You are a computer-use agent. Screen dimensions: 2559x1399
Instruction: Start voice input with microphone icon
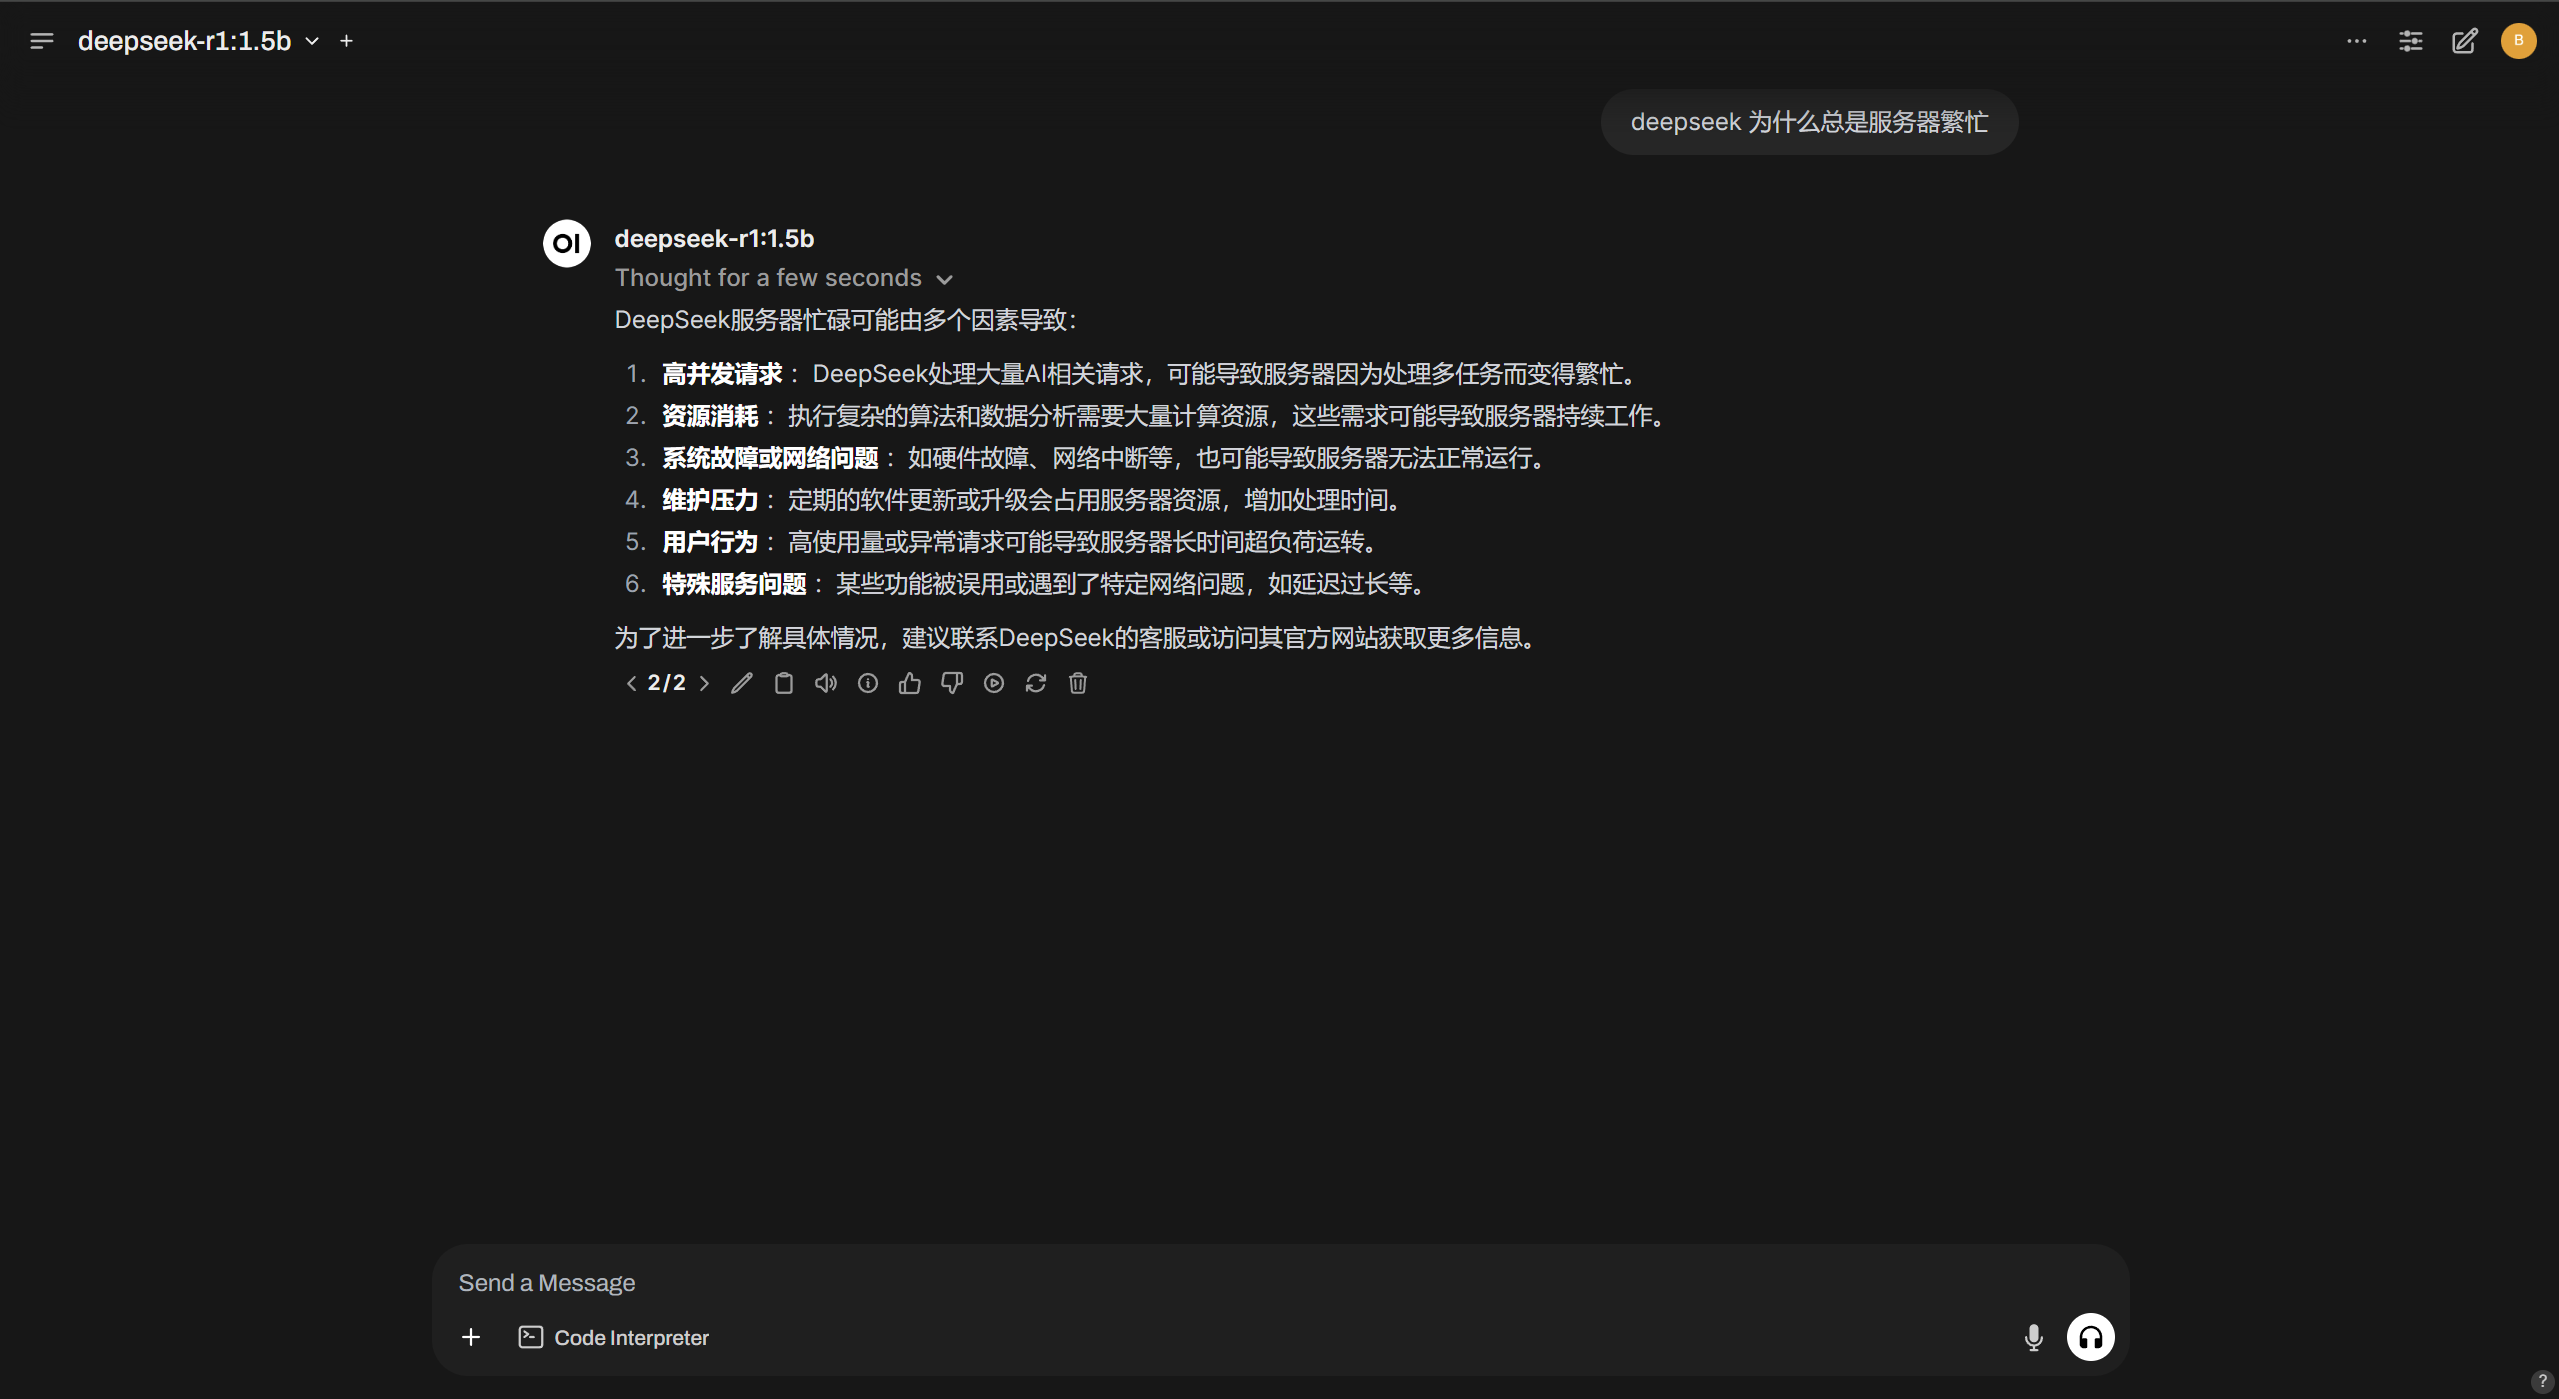[x=2033, y=1337]
